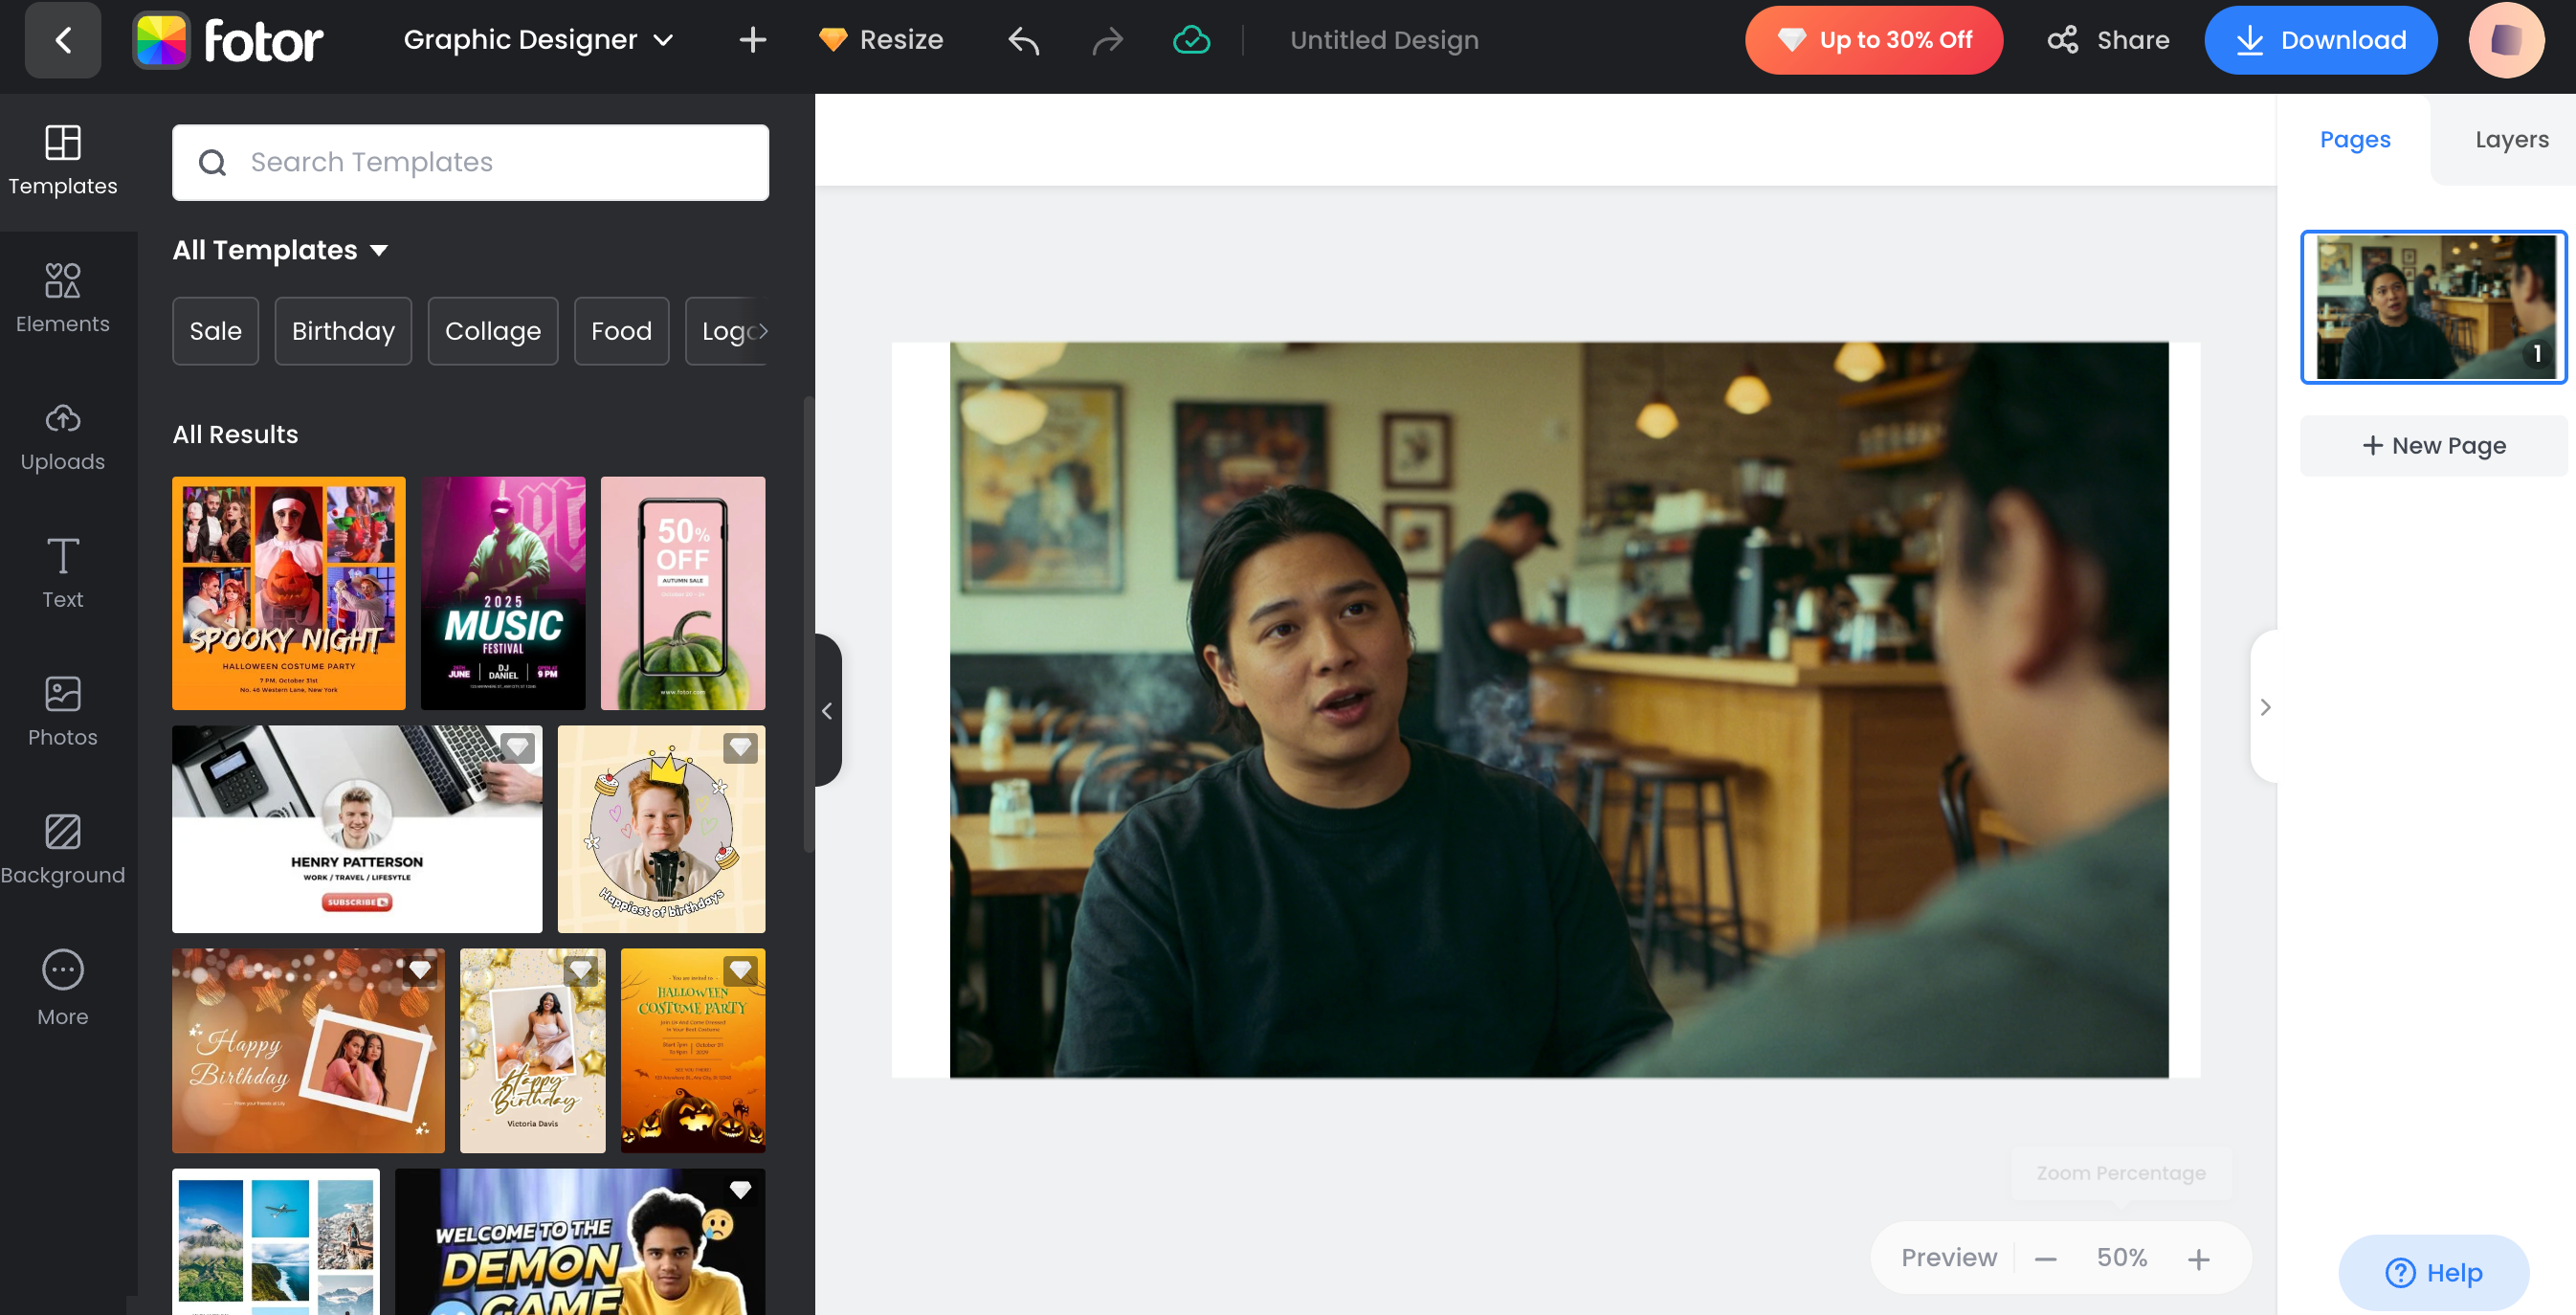Screen dimensions: 2576x1315
Task: Collapse the templates side panel
Action: [827, 710]
